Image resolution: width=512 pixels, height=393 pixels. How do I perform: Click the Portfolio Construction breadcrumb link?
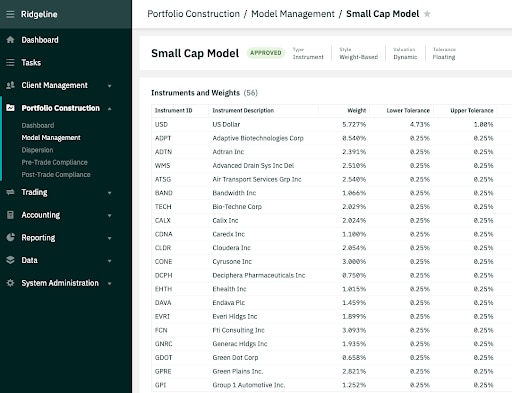[193, 14]
